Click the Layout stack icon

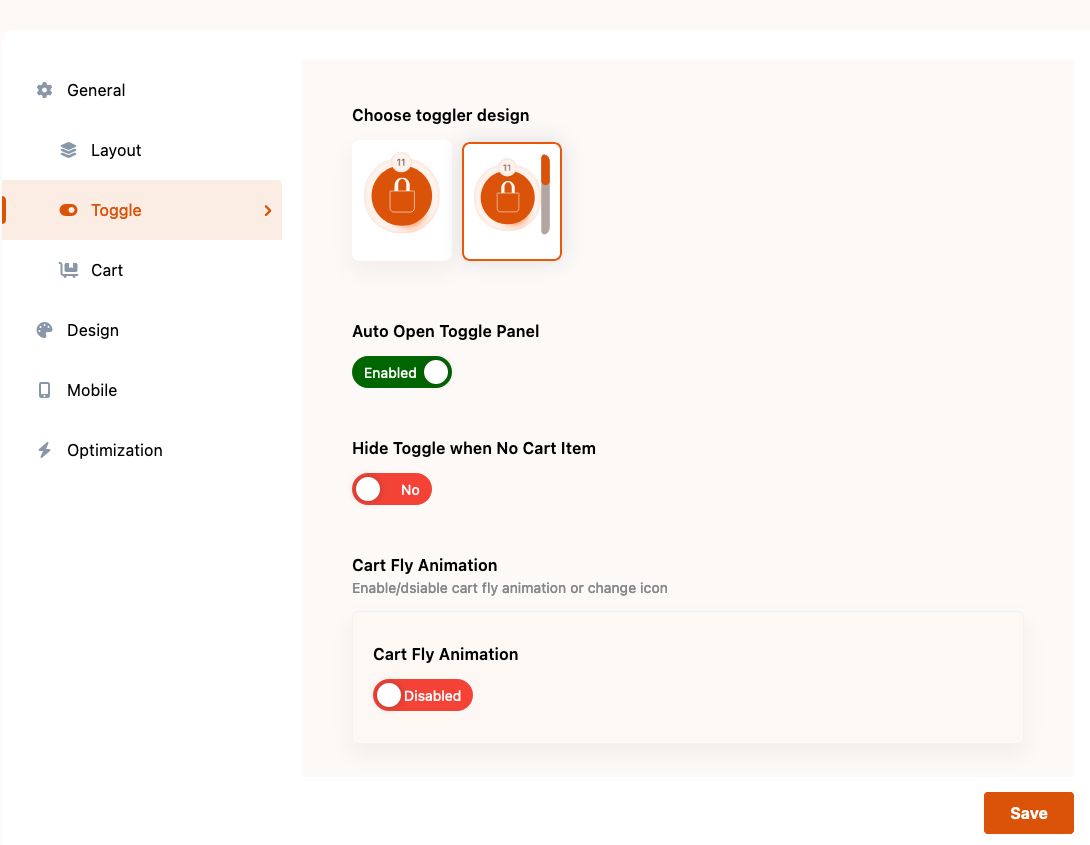[68, 150]
